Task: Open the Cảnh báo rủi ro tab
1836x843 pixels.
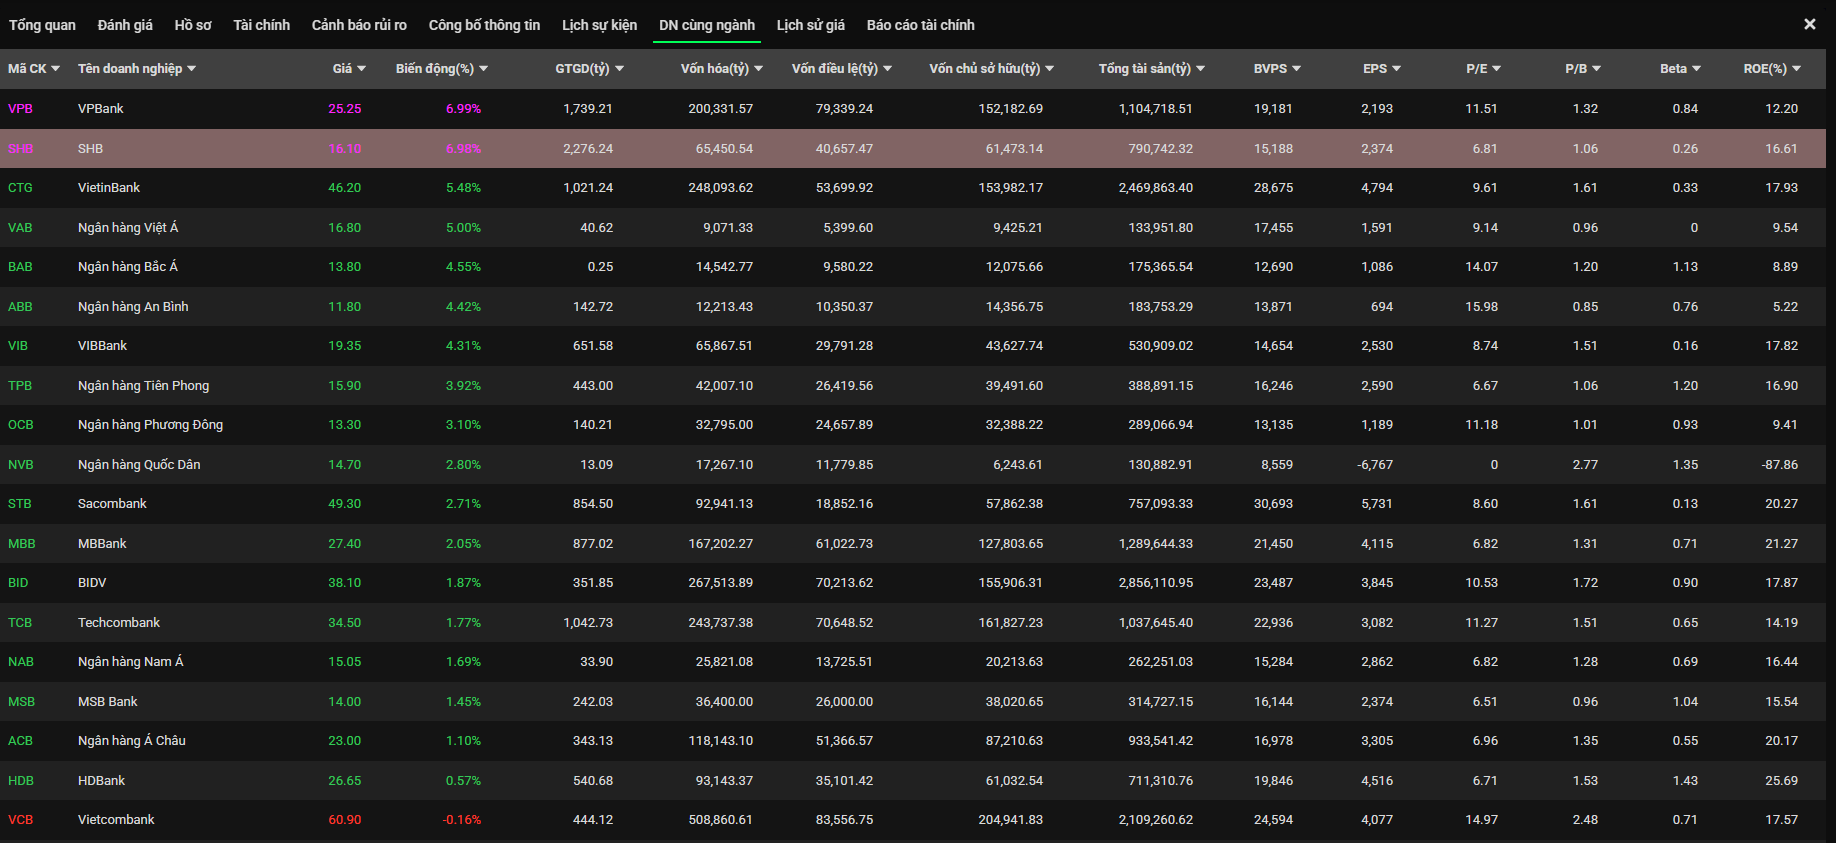Action: [359, 25]
